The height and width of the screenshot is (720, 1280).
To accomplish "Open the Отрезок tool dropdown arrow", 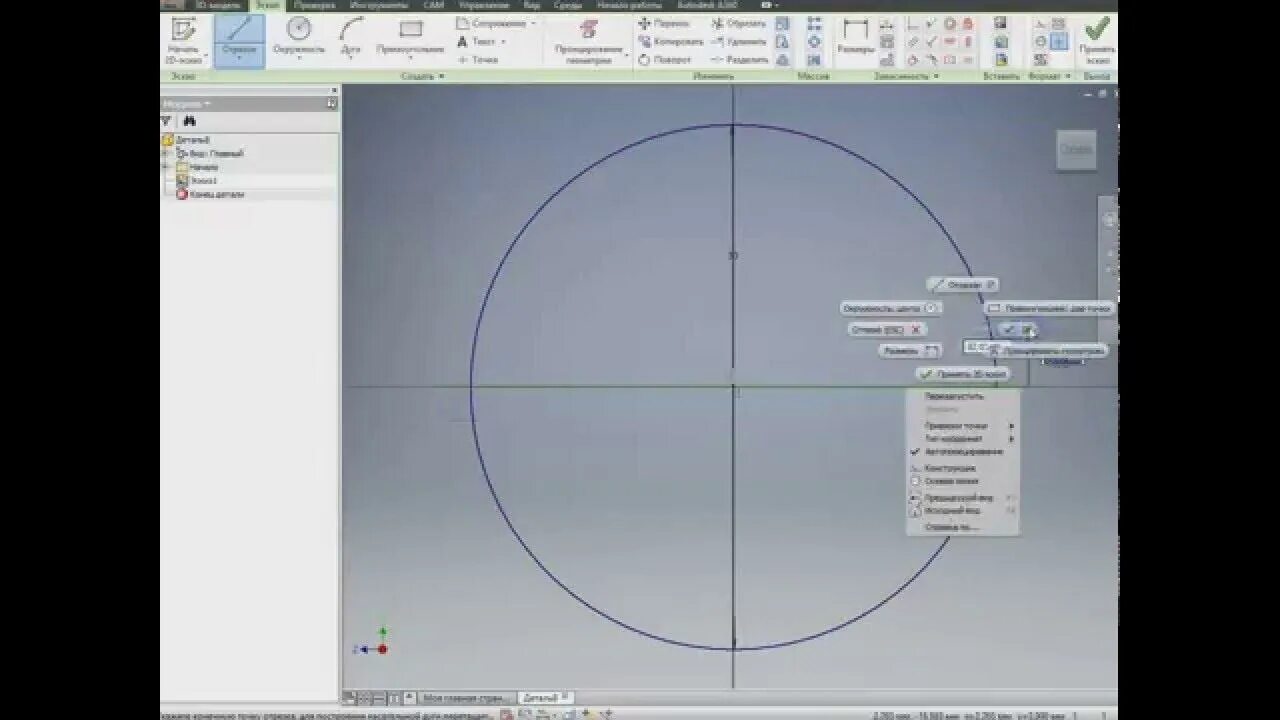I will tap(239, 58).
